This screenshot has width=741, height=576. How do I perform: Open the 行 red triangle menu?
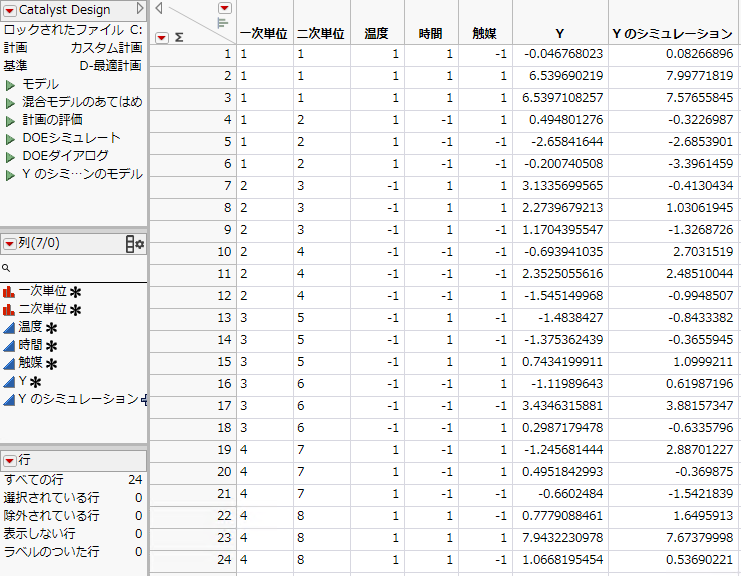point(9,460)
